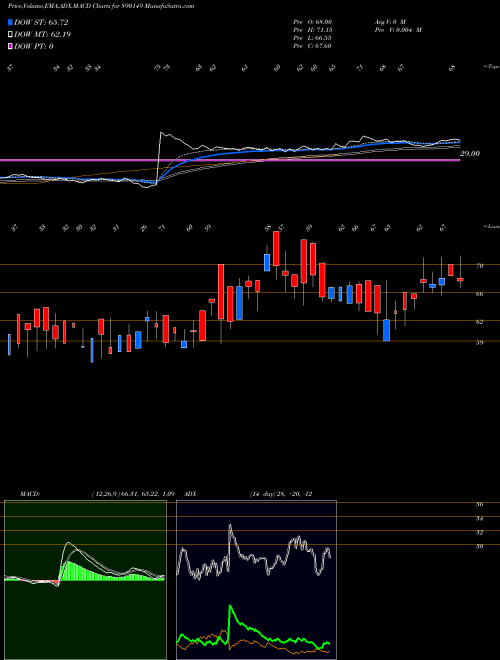The image size is (500, 660).
Task: Click the green ADX spike peak
Action: coord(230,607)
